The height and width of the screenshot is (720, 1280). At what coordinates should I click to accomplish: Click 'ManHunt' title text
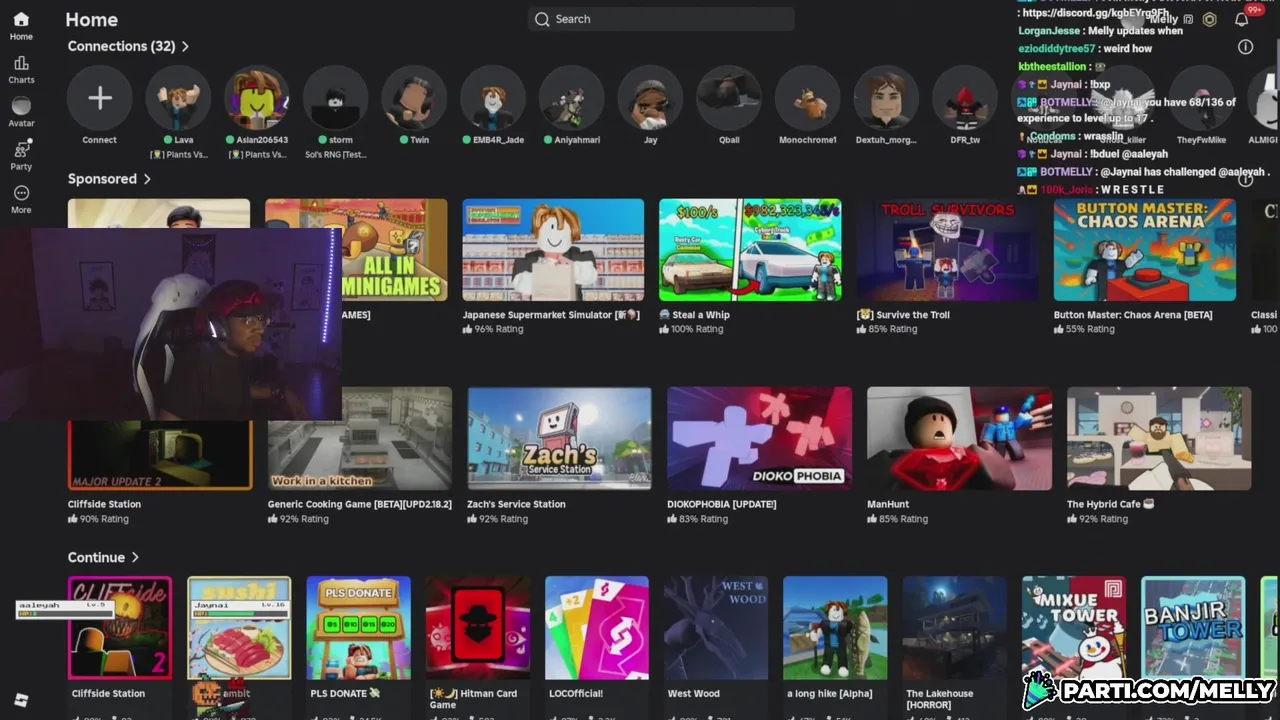888,504
